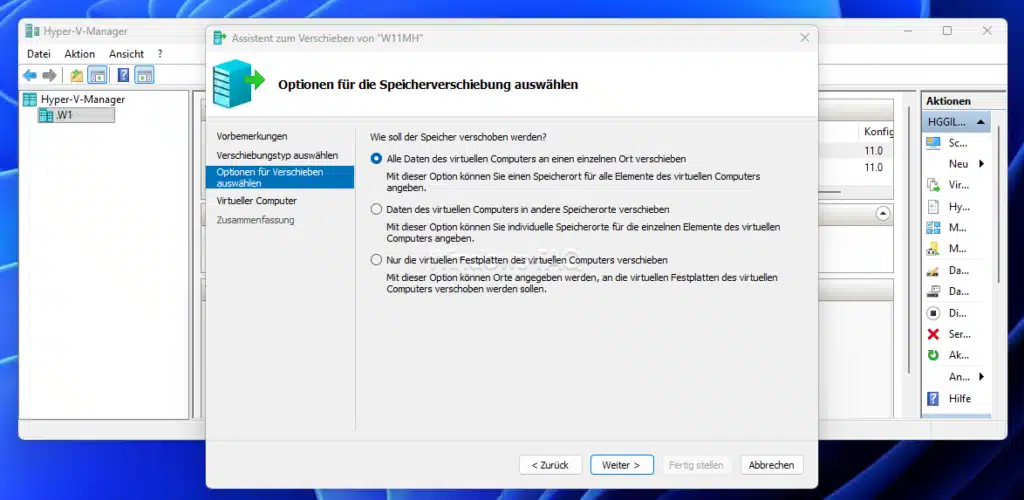The height and width of the screenshot is (500, 1024).
Task: Click the Neu entry in Aktionen pane
Action: click(x=958, y=164)
